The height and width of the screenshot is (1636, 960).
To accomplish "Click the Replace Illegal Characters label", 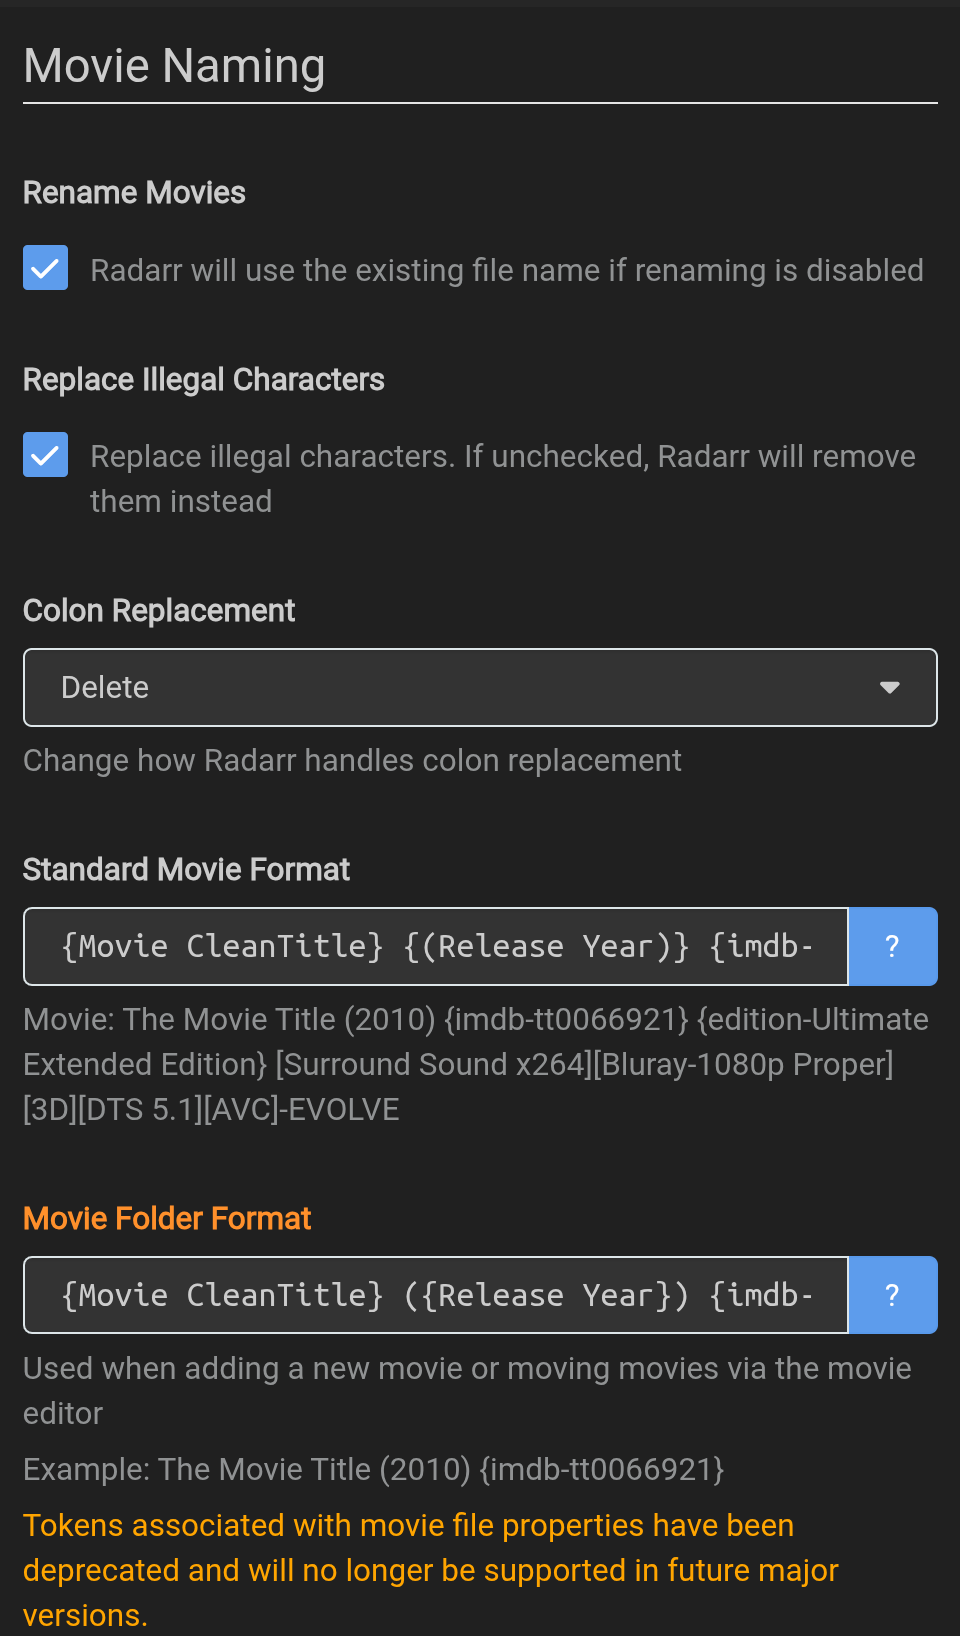I will pyautogui.click(x=203, y=380).
